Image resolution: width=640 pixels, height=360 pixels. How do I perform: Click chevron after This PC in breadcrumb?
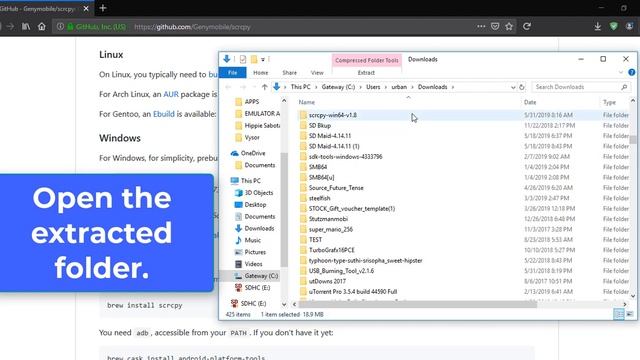point(316,87)
